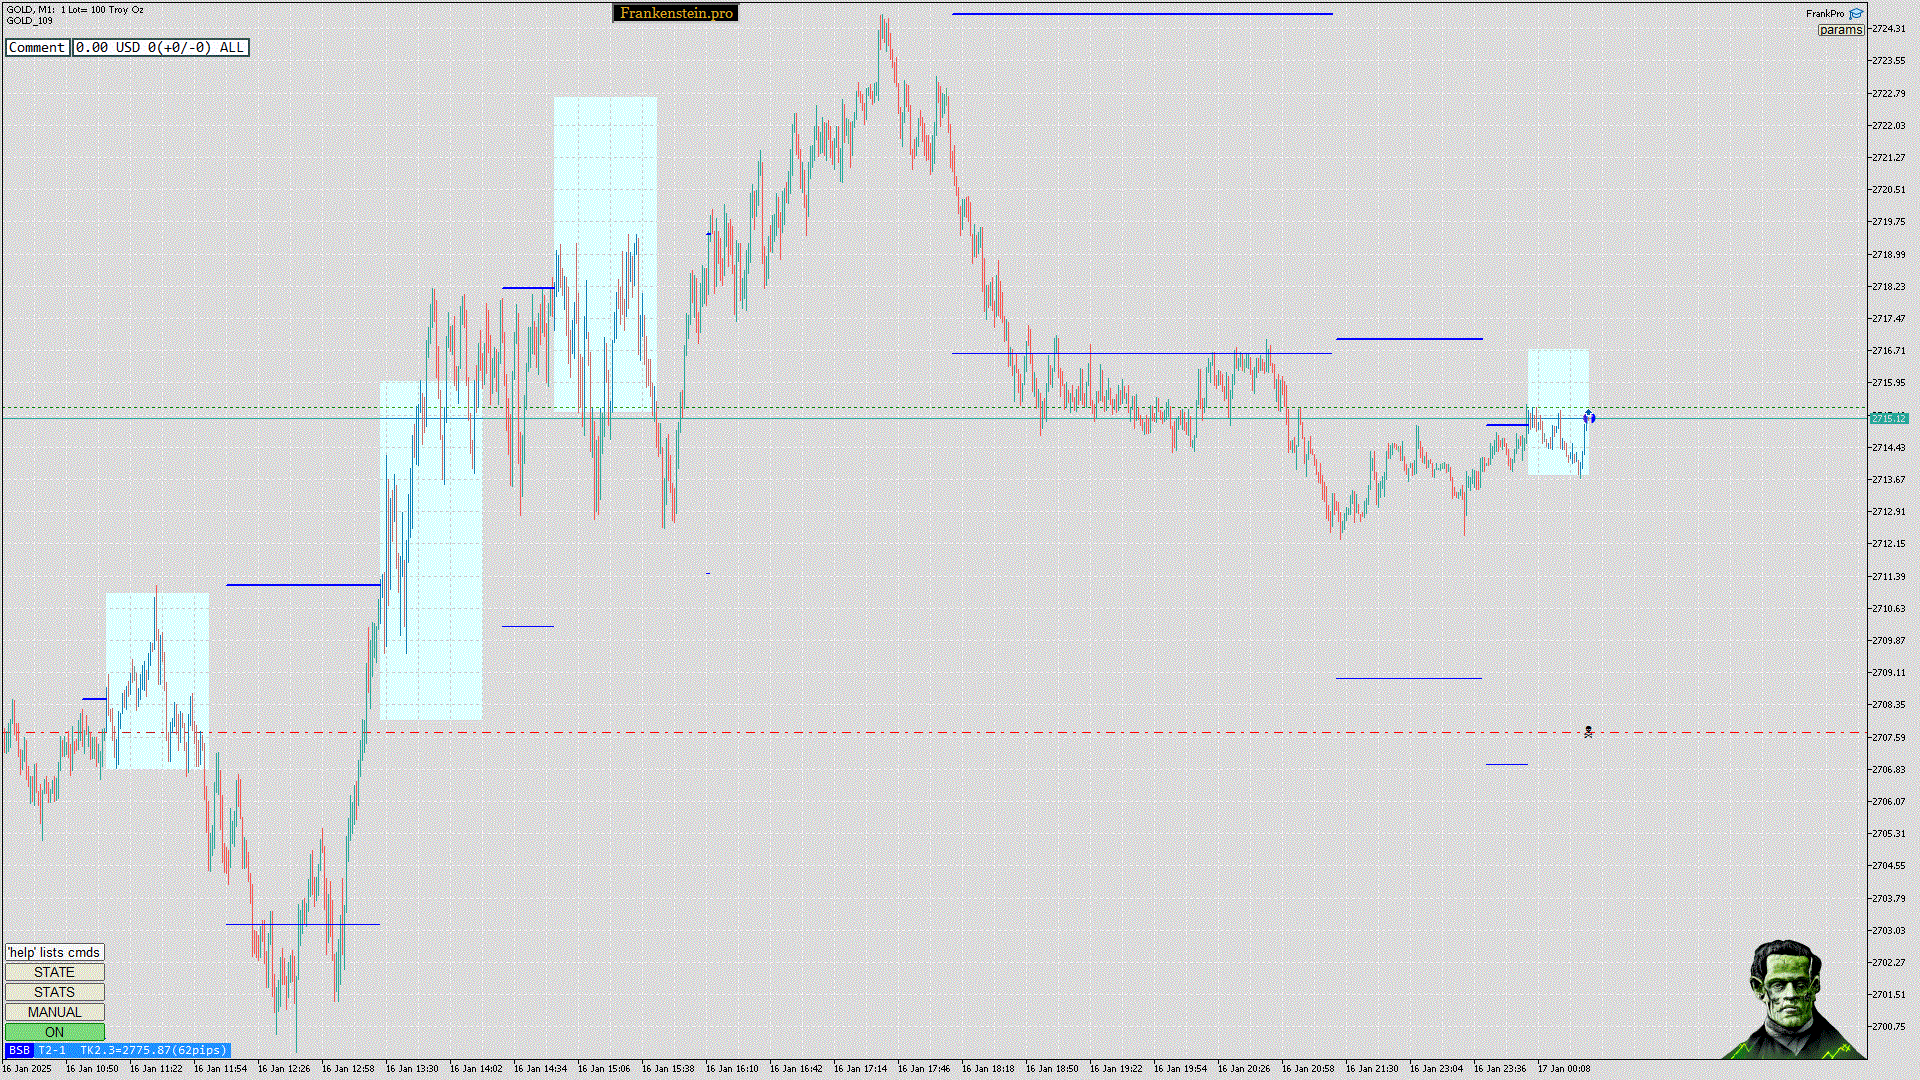Click time axis label '16 Jan 20:58'
Viewport: 1920px width, 1080px height.
(x=1308, y=1069)
